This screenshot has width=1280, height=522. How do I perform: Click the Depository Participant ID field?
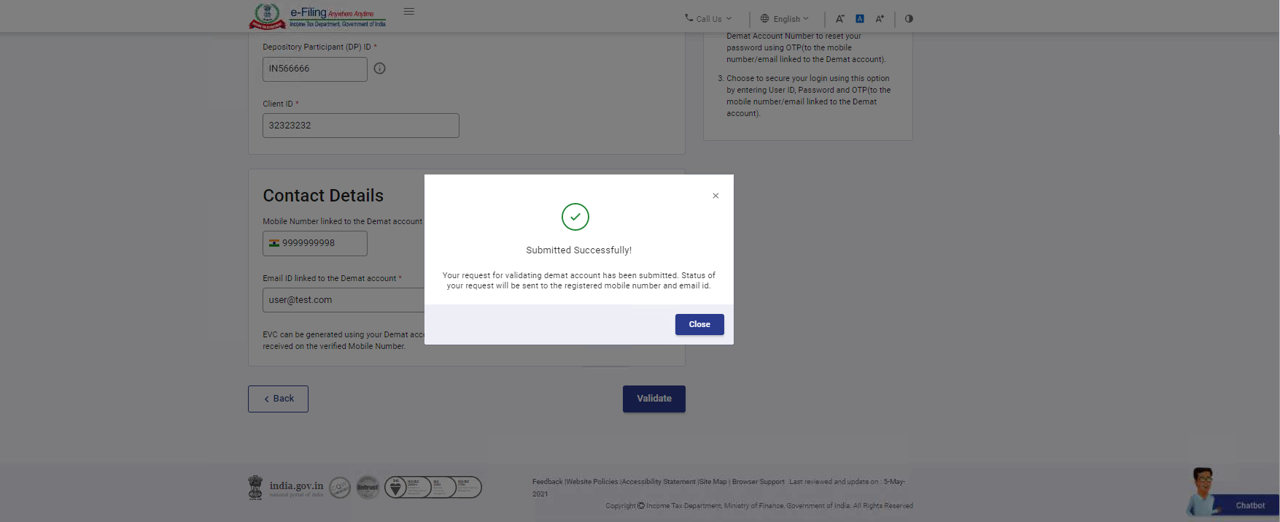(314, 69)
